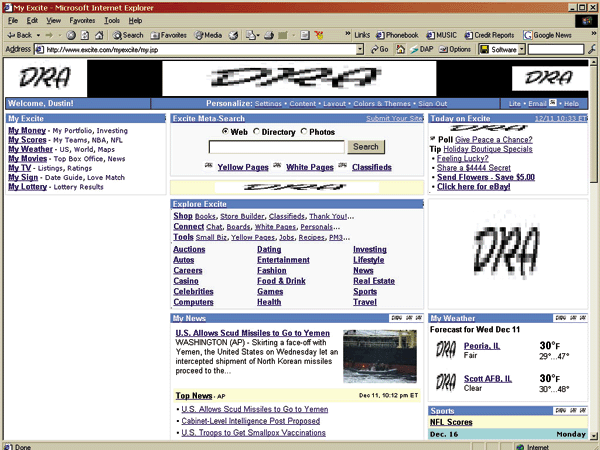Click the Search toolbar button
The height and width of the screenshot is (450, 600).
(127, 34)
